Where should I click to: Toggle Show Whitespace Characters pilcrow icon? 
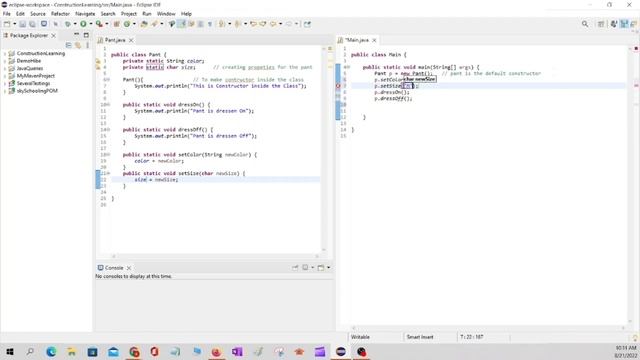tap(210, 24)
